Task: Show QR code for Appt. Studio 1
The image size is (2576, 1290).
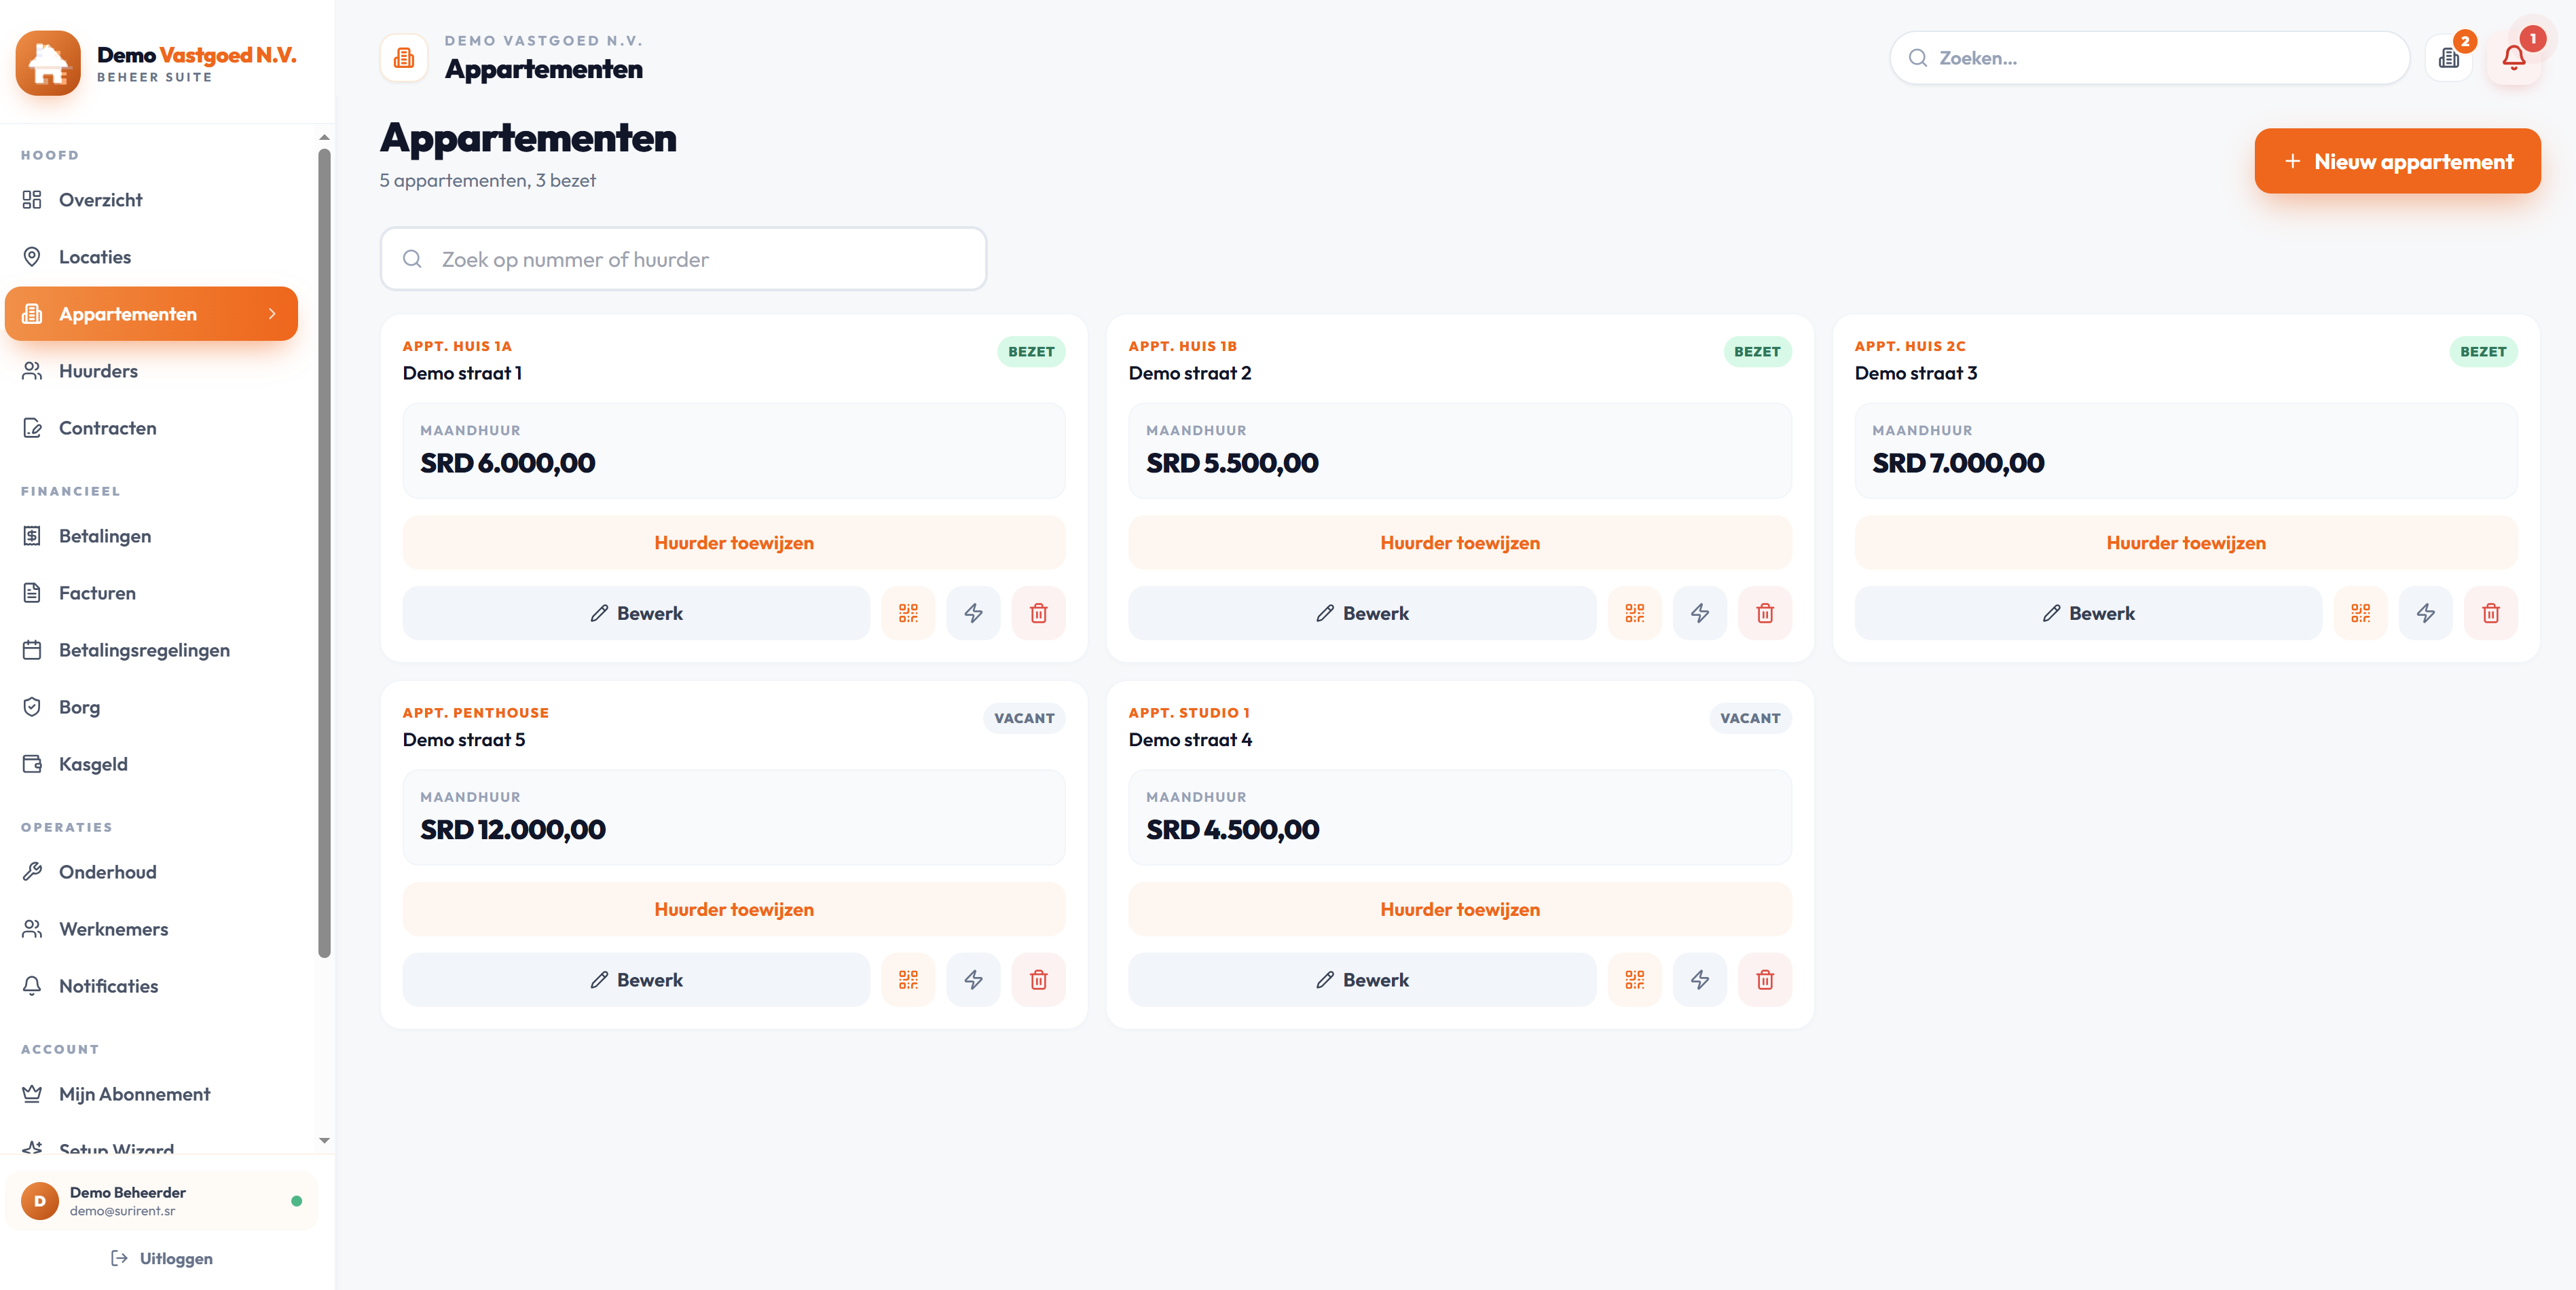Action: click(x=1635, y=980)
